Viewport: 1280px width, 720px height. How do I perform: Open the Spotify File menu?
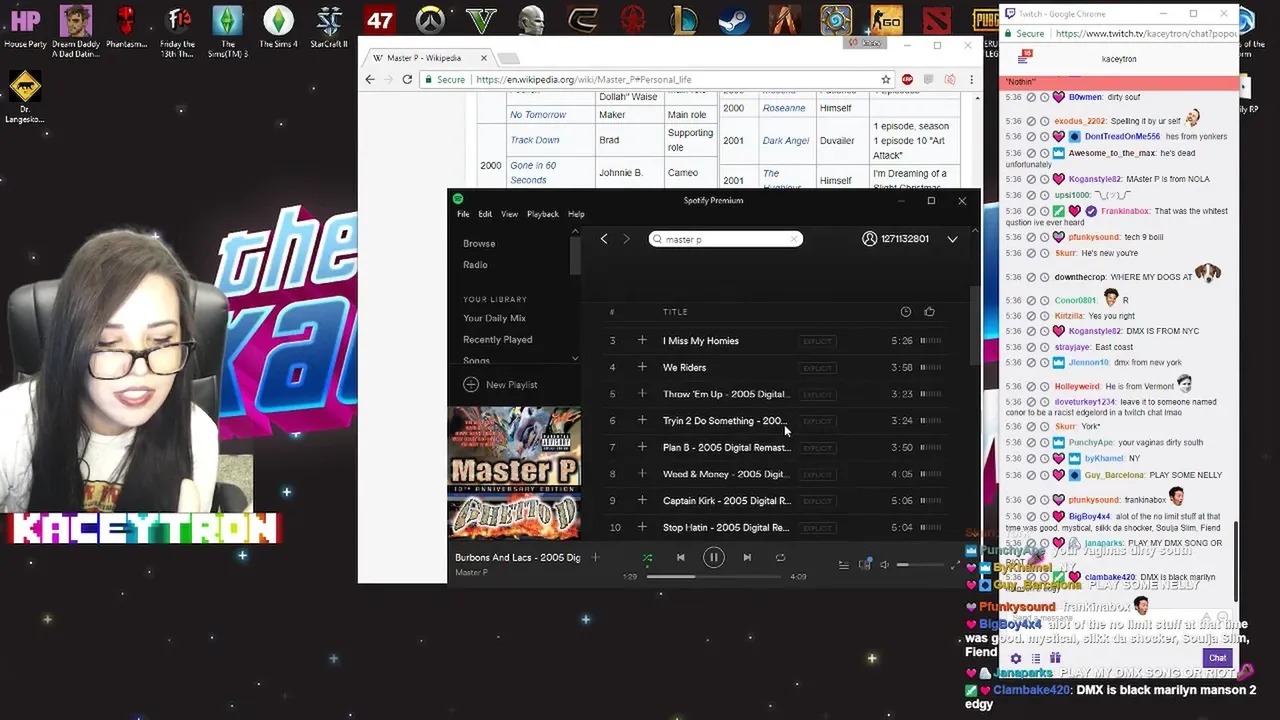463,214
